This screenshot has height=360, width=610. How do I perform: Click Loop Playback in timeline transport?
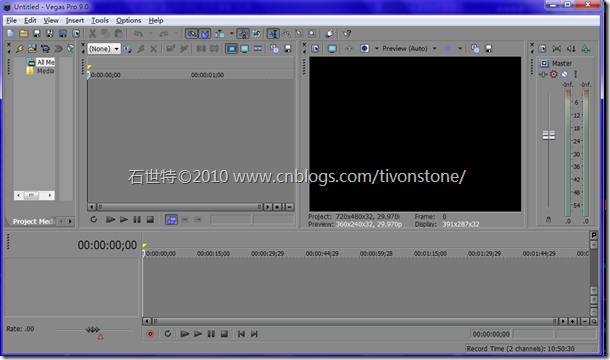[168, 334]
